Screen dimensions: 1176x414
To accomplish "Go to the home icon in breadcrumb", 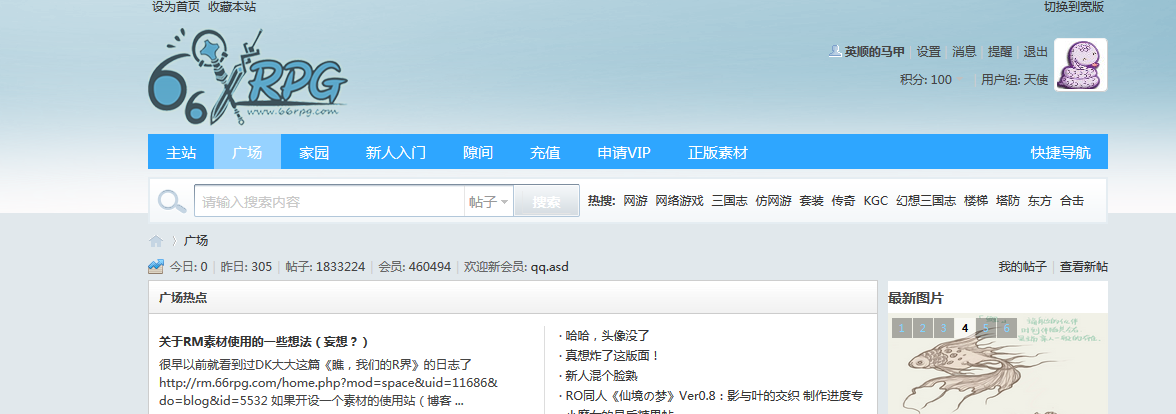I will pos(156,241).
